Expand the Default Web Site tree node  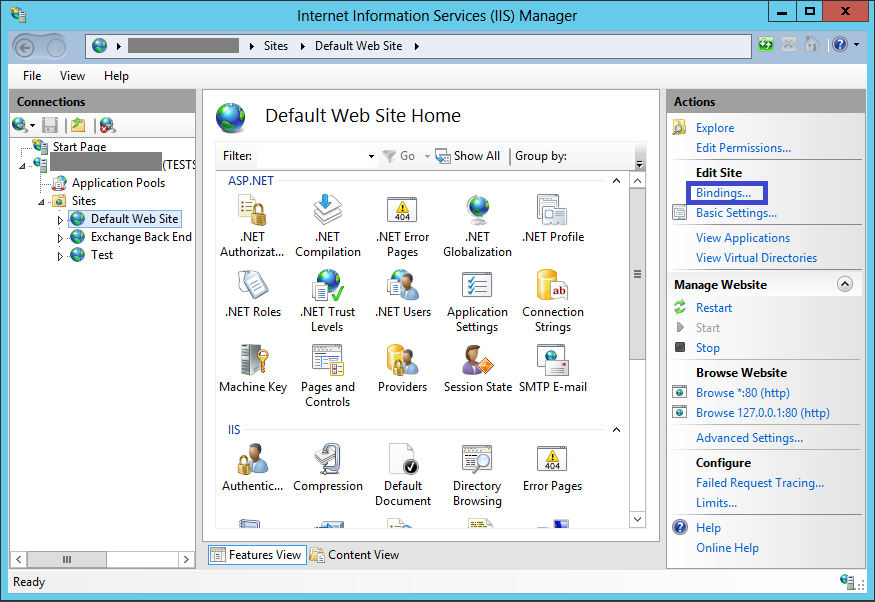[x=60, y=220]
